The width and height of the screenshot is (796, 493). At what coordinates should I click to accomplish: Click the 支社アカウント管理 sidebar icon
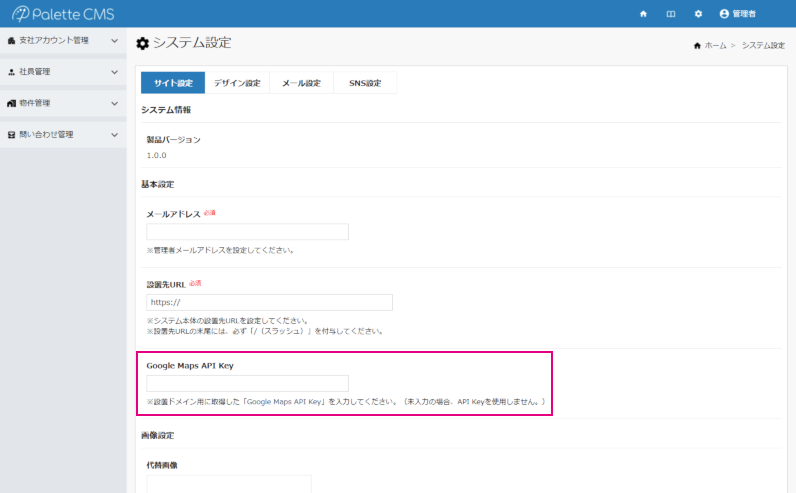pyautogui.click(x=11, y=41)
